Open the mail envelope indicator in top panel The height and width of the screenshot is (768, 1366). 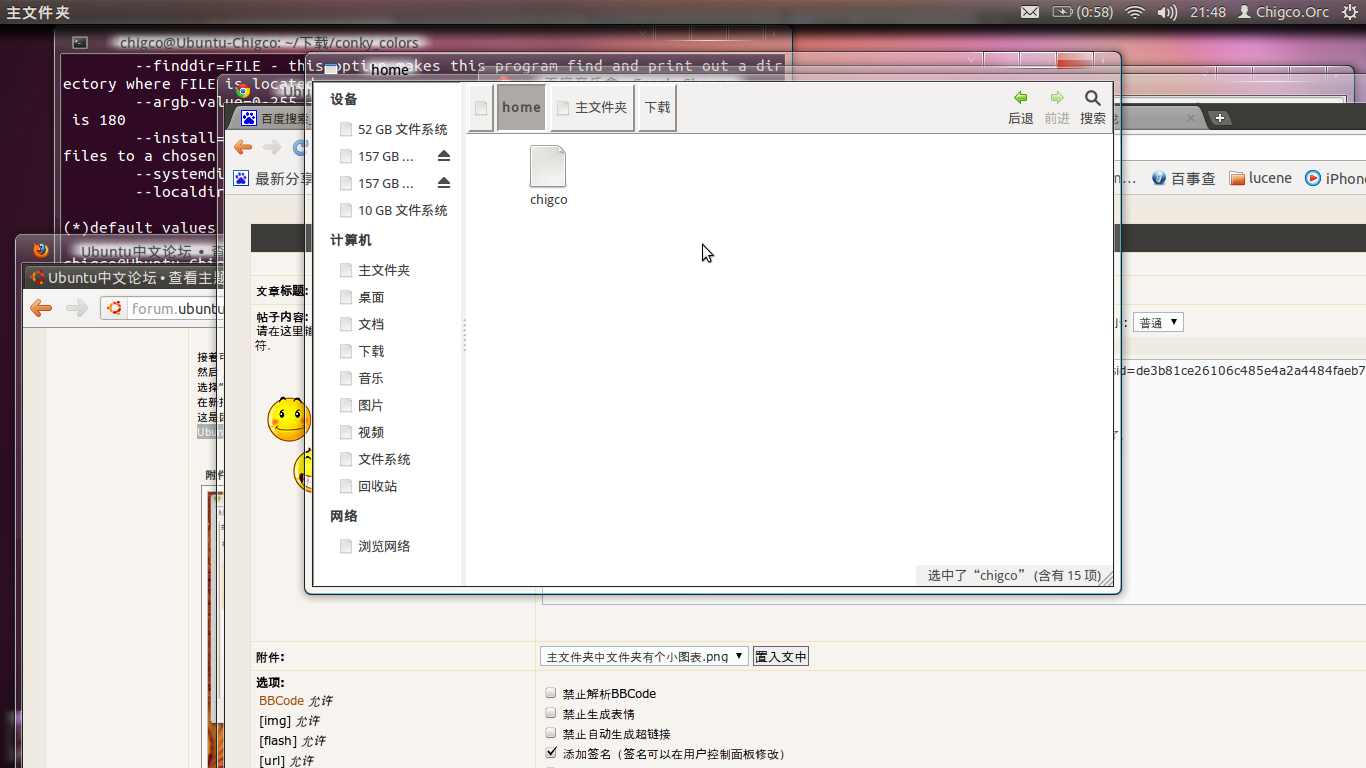click(1029, 12)
